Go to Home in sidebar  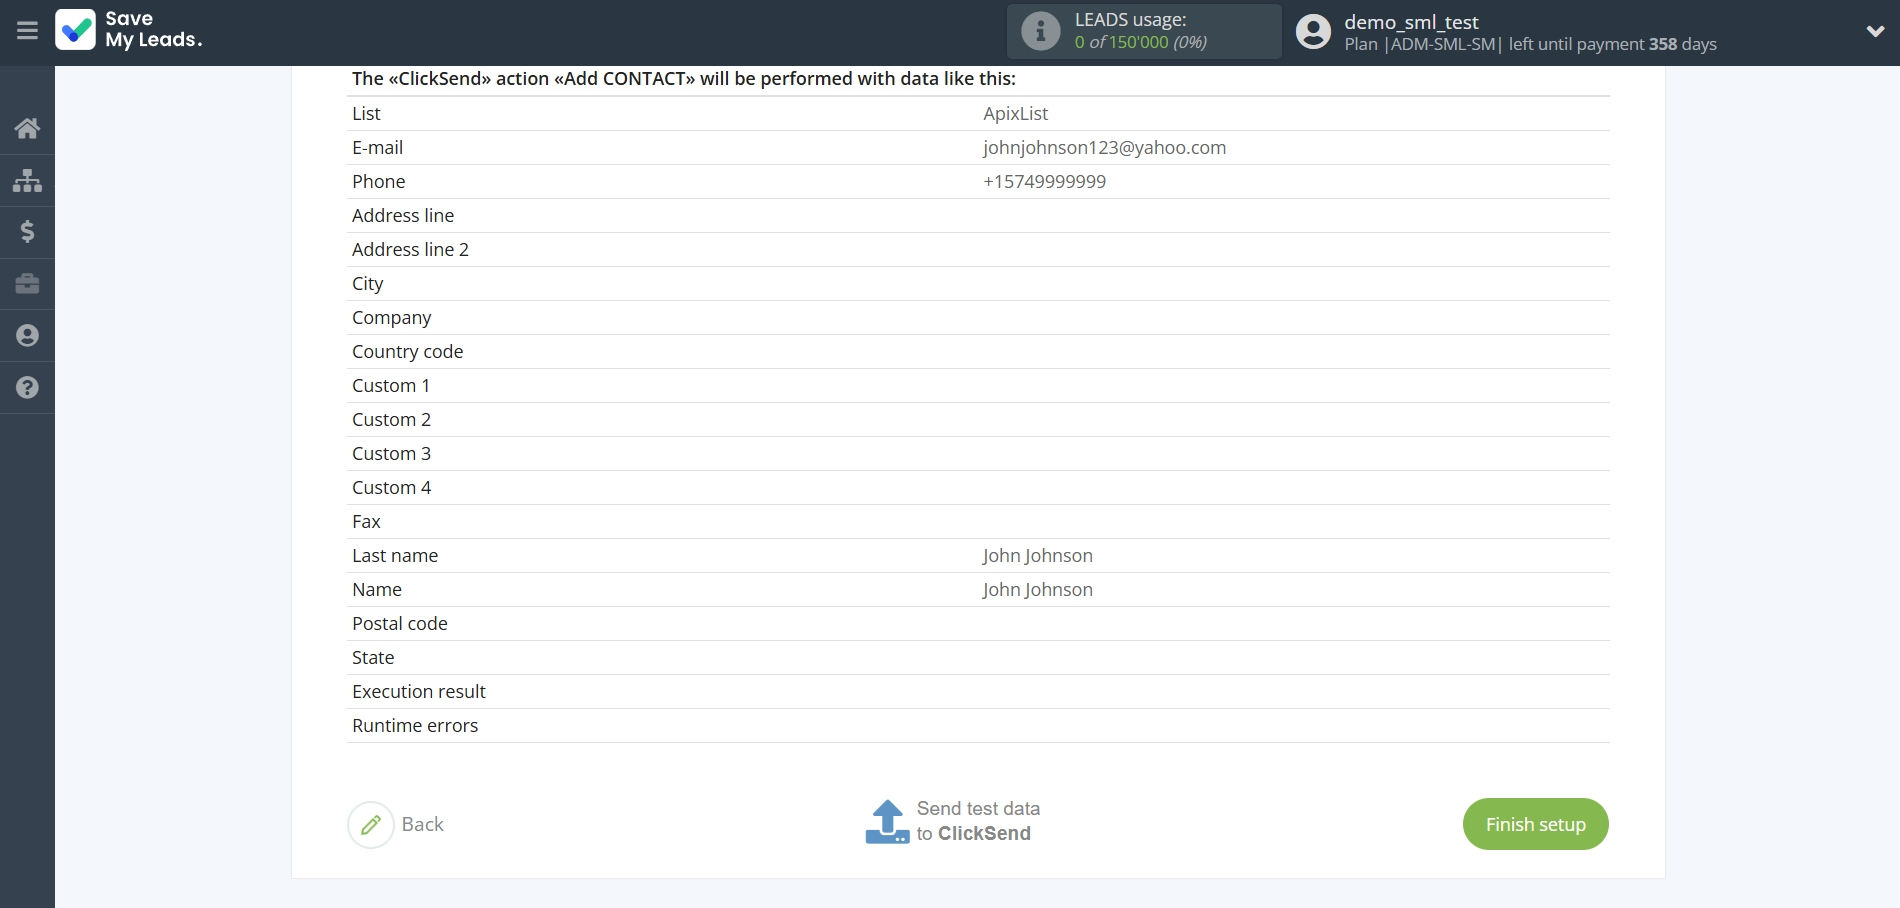coord(27,129)
